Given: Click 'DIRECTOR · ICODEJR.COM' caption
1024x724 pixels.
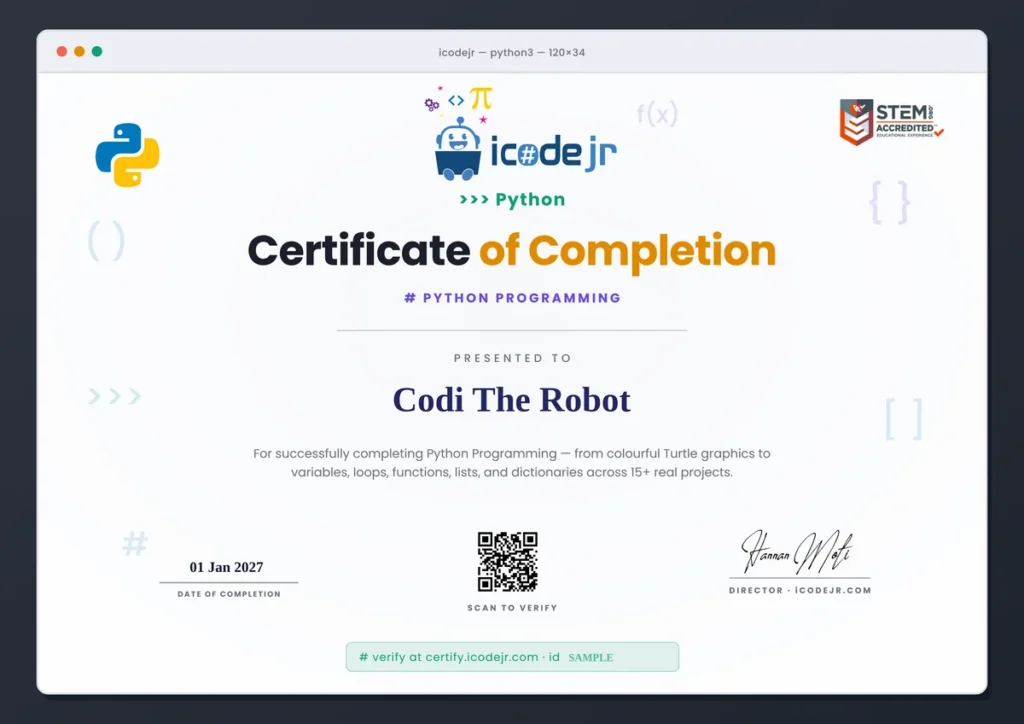Looking at the screenshot, I should click(800, 590).
